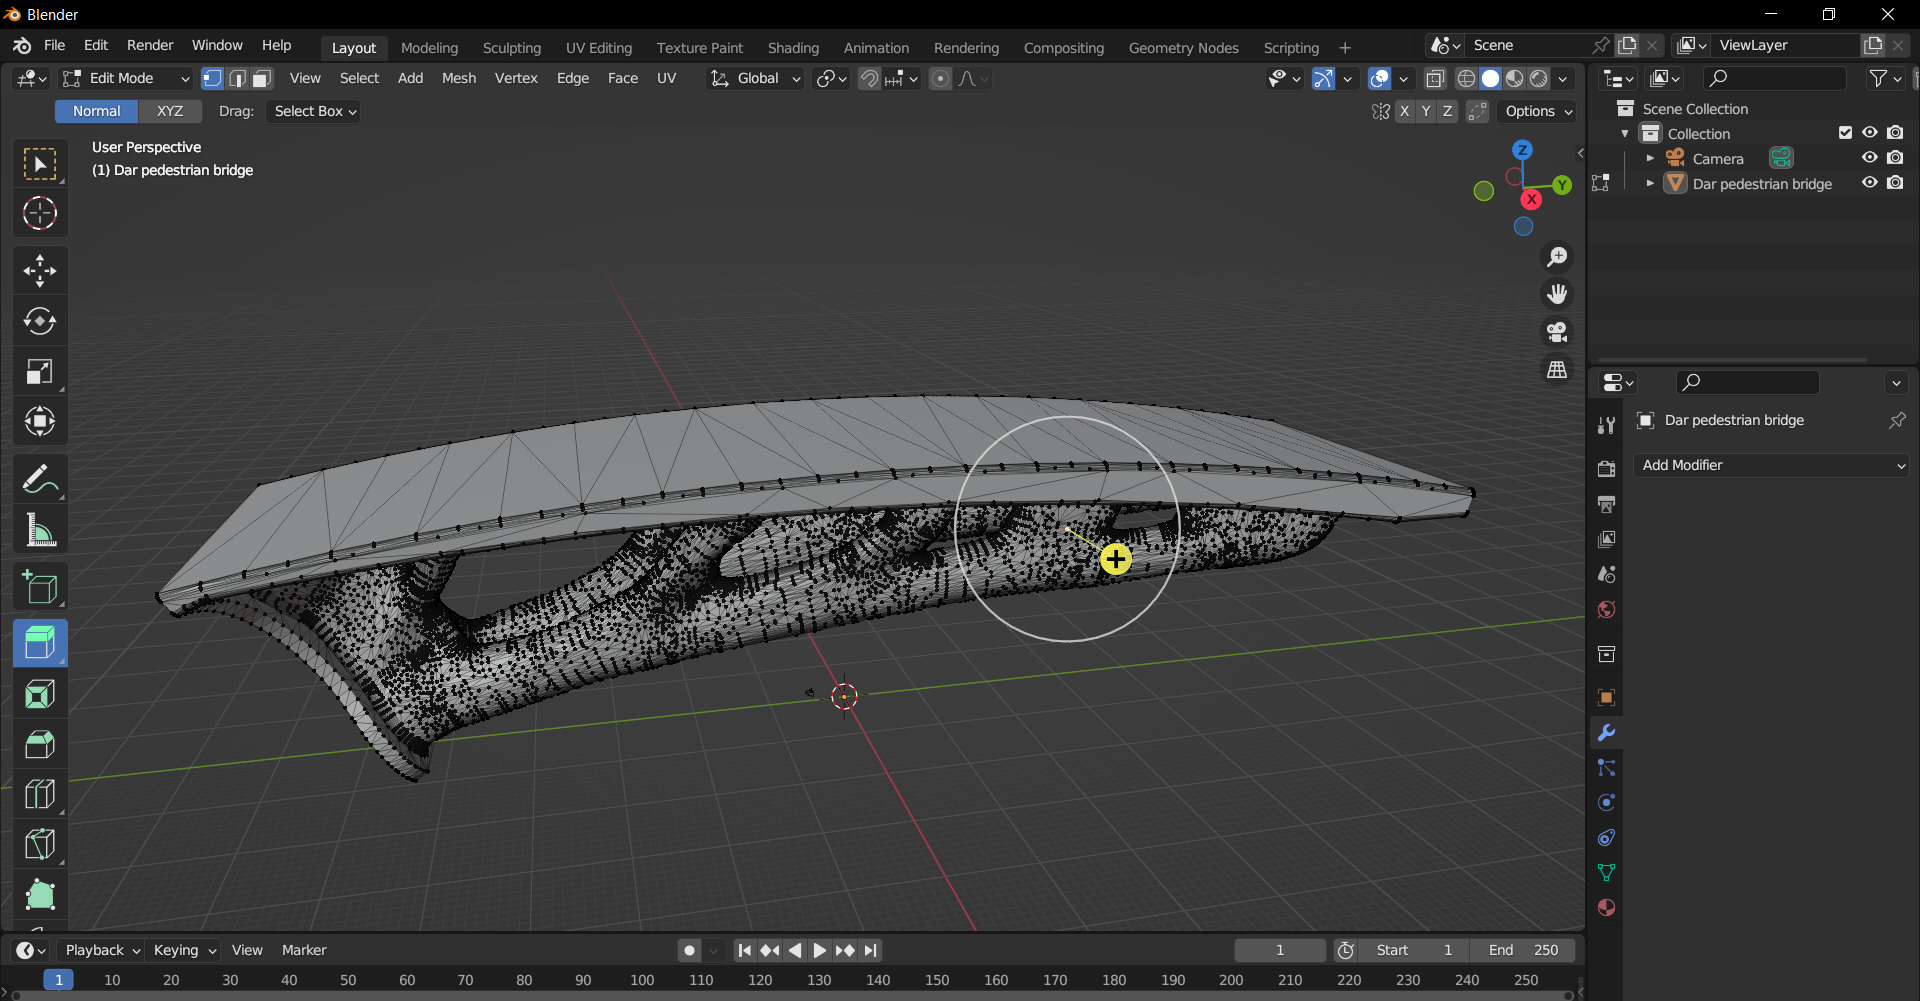Click the End frame field

point(1522,950)
